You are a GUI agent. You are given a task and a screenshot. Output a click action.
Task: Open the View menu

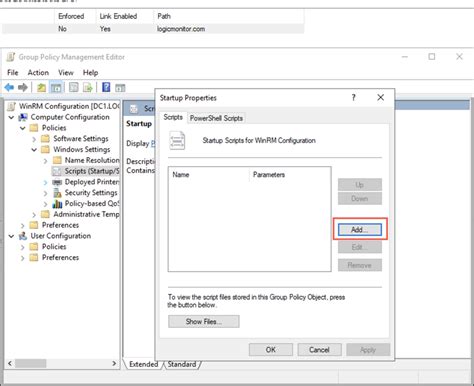pos(66,72)
